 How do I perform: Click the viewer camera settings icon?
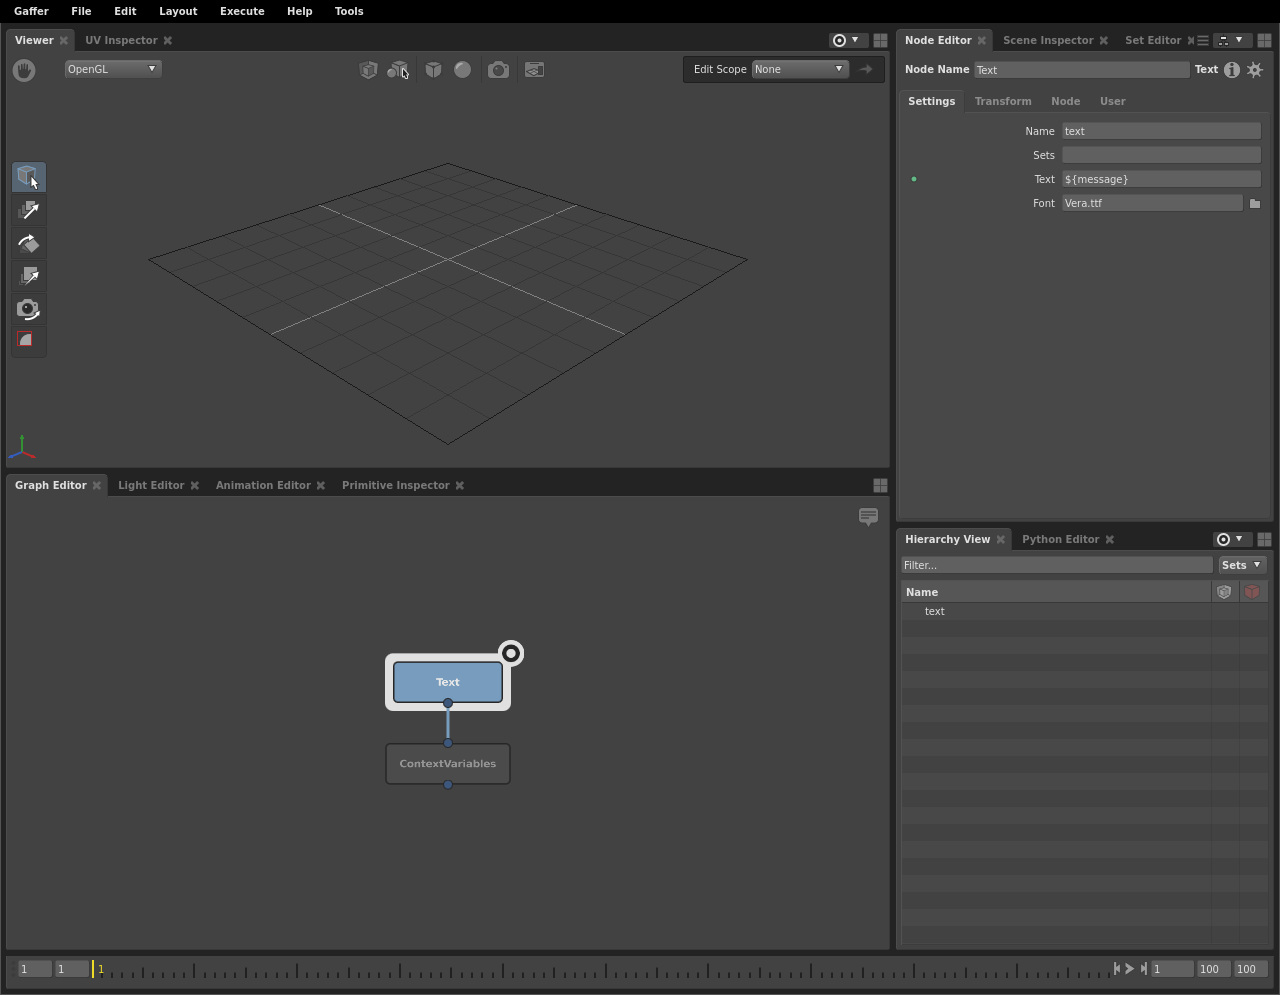[x=498, y=70]
